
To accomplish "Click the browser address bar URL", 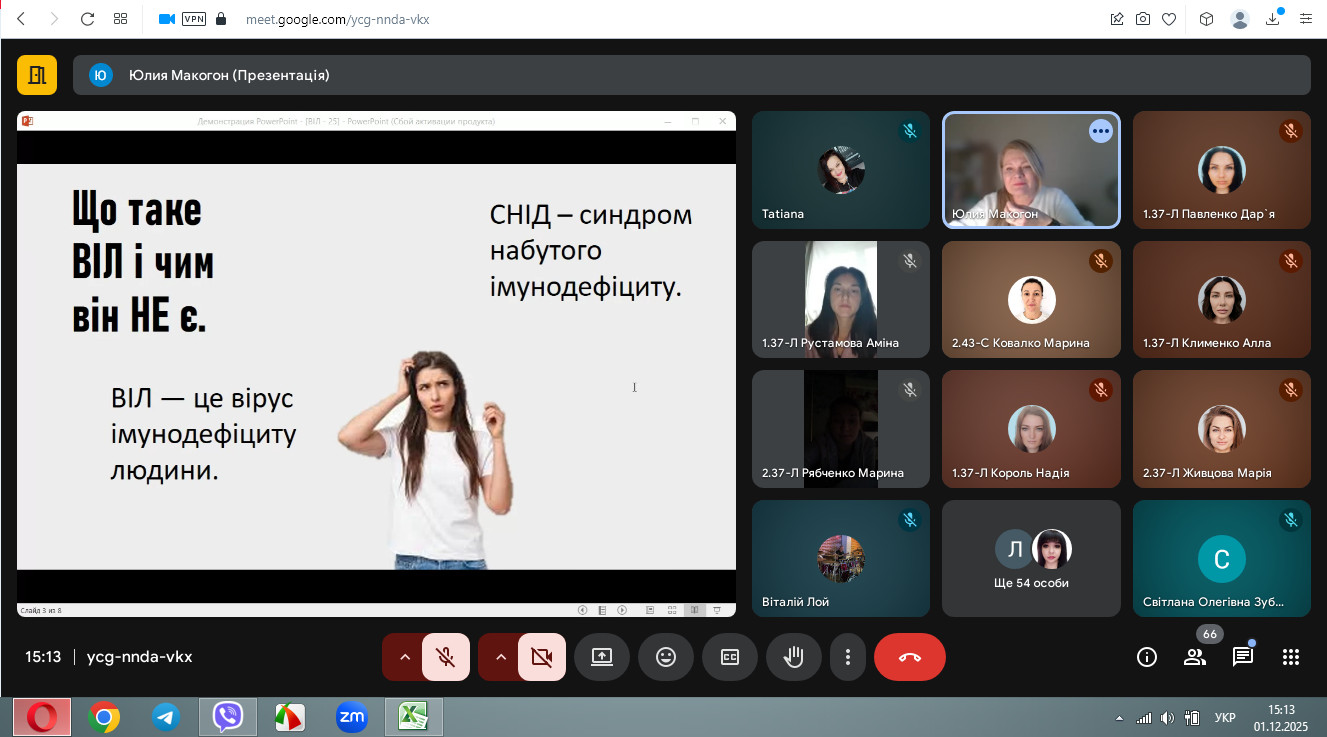I will click(337, 19).
